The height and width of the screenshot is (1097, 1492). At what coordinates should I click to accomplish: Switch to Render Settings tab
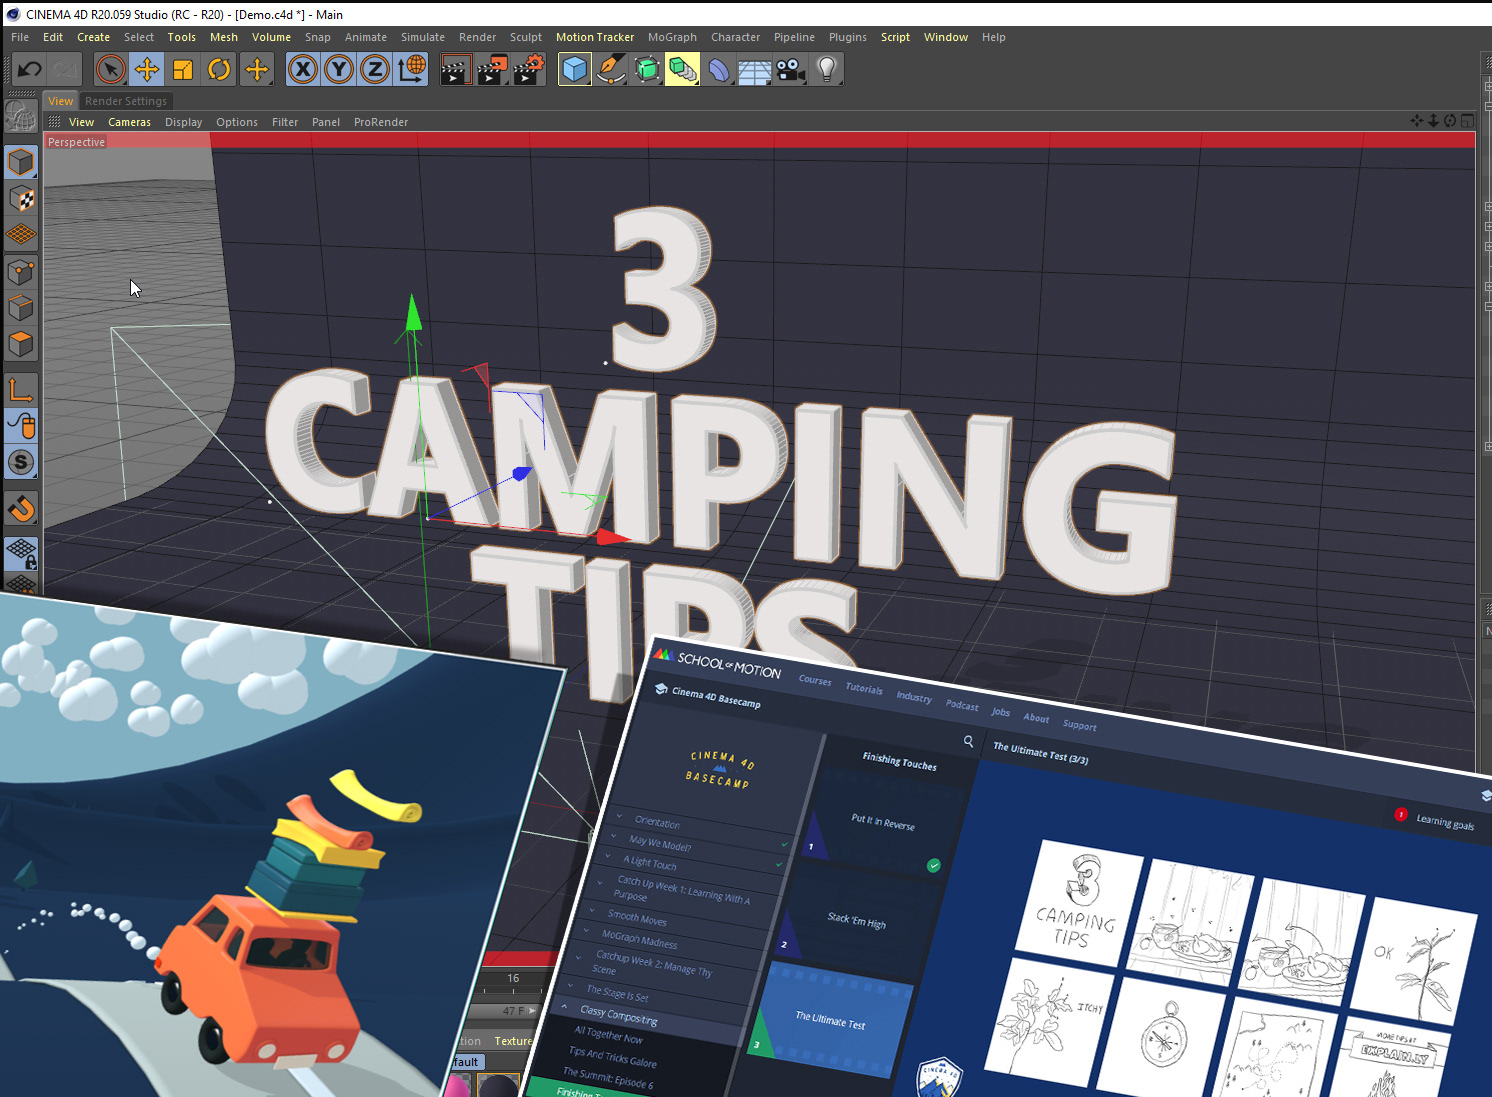pyautogui.click(x=126, y=101)
